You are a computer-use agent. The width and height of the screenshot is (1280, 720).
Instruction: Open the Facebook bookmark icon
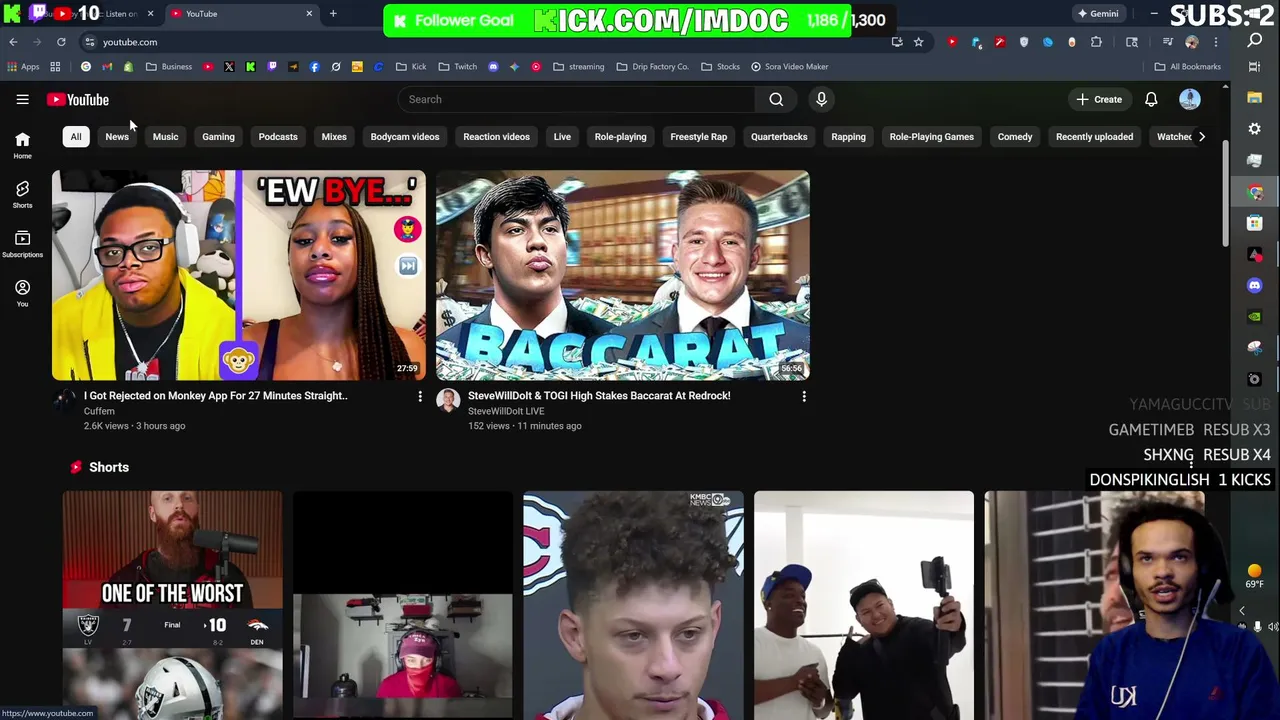(314, 67)
